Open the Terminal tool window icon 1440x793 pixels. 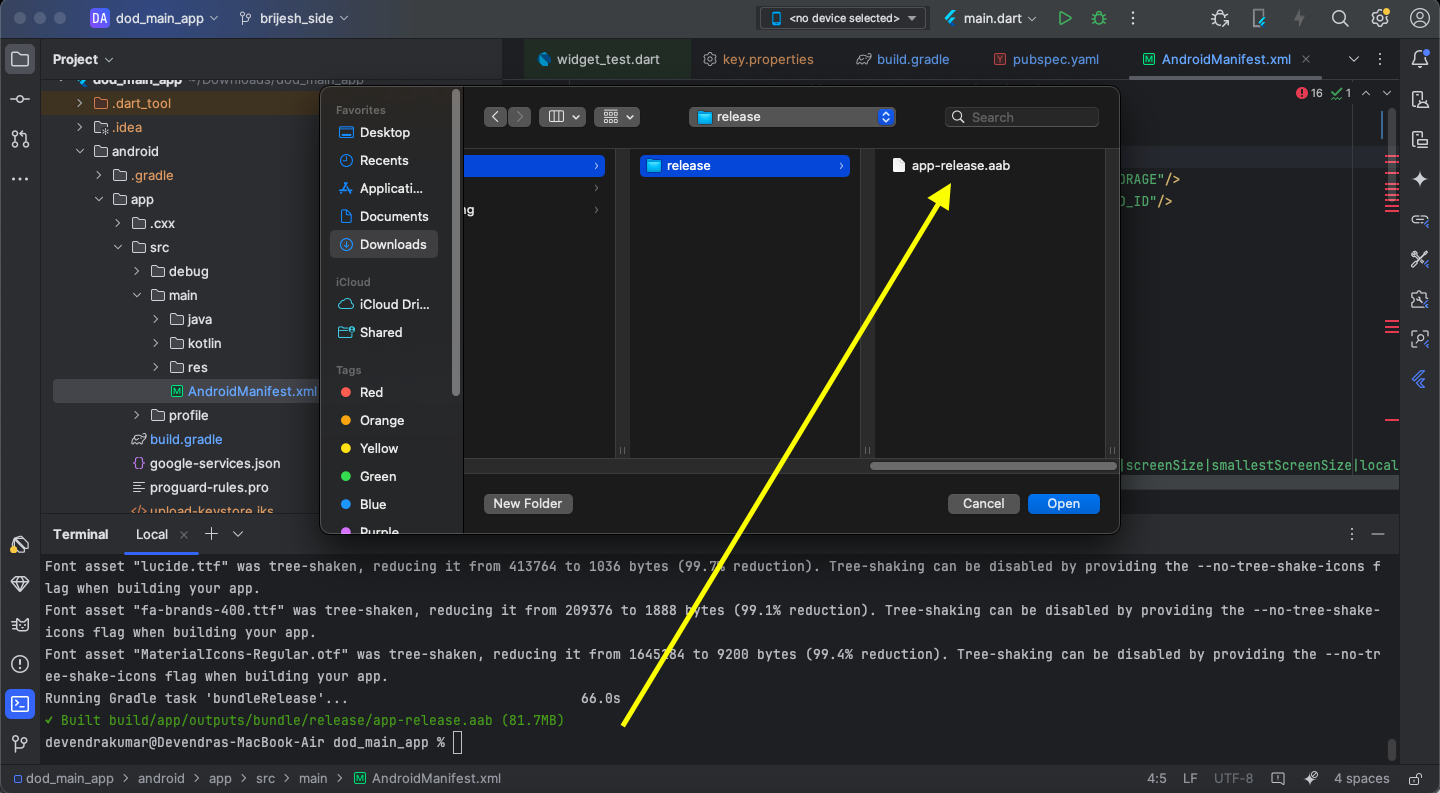coord(20,703)
